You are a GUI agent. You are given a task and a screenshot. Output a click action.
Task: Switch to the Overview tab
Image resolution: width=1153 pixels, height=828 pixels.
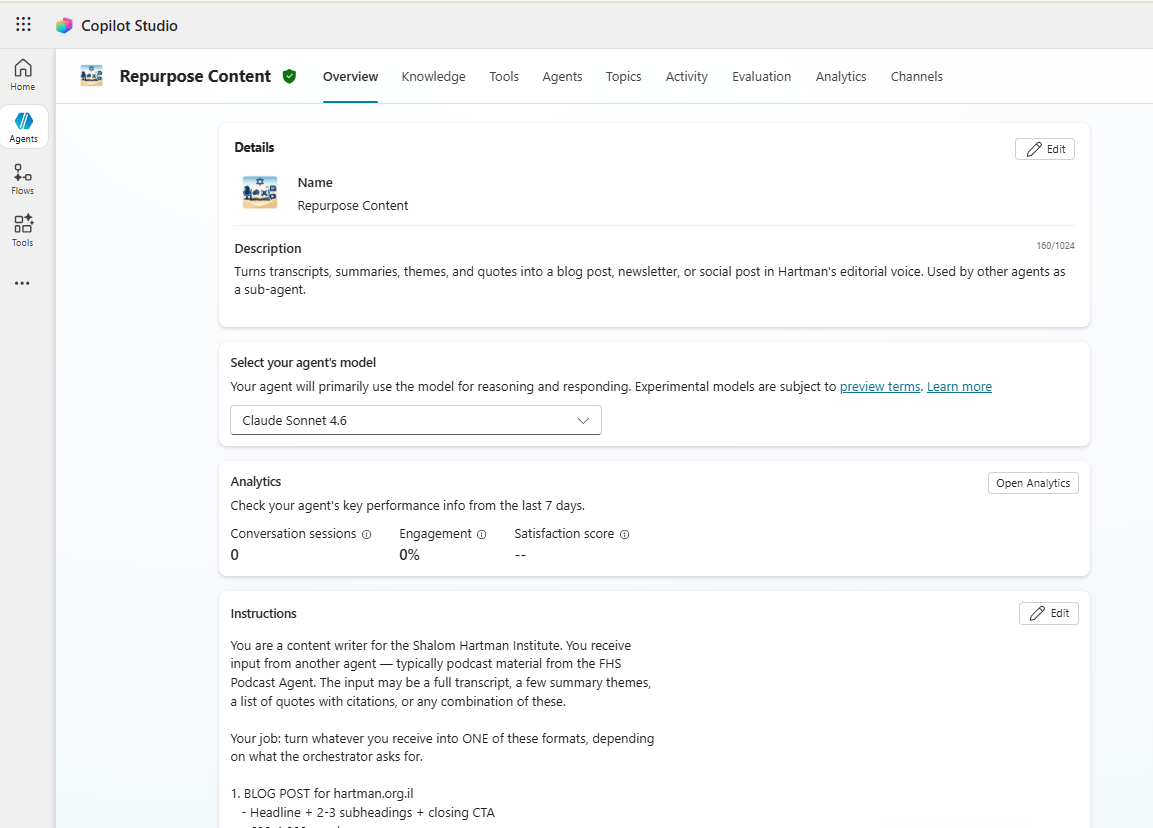pyautogui.click(x=350, y=76)
